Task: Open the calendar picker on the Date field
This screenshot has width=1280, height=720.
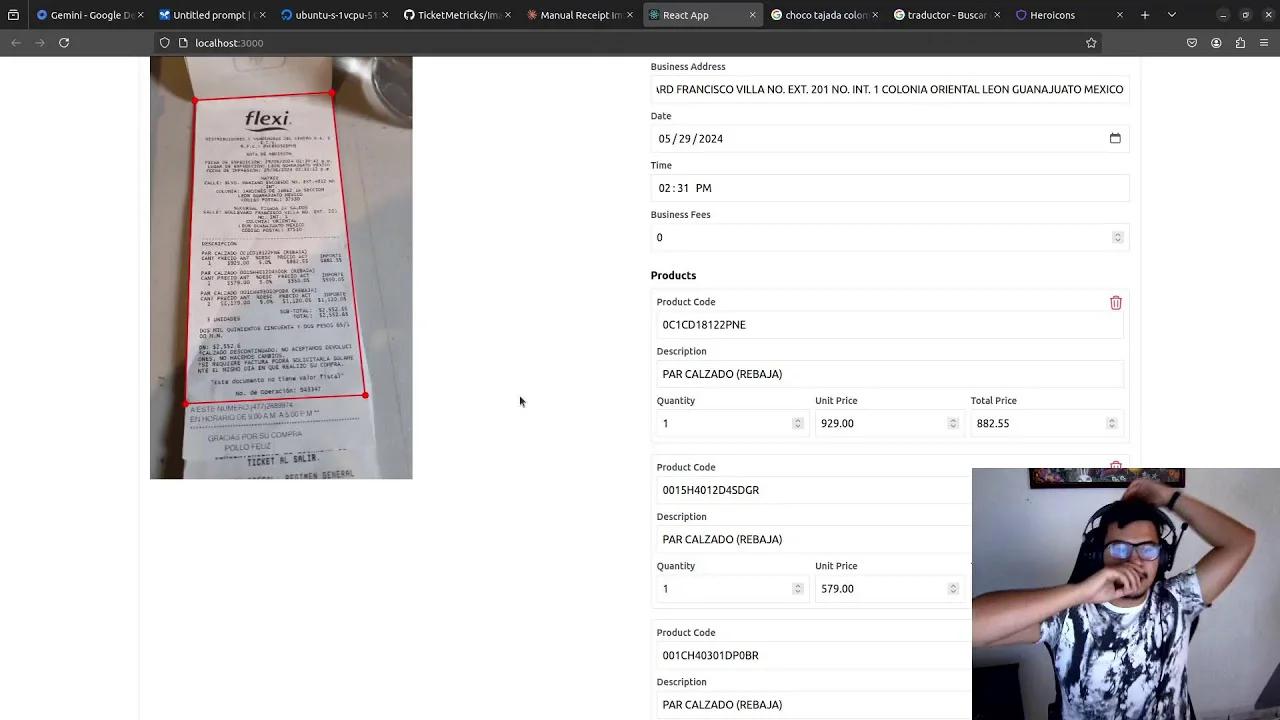Action: pos(1115,138)
